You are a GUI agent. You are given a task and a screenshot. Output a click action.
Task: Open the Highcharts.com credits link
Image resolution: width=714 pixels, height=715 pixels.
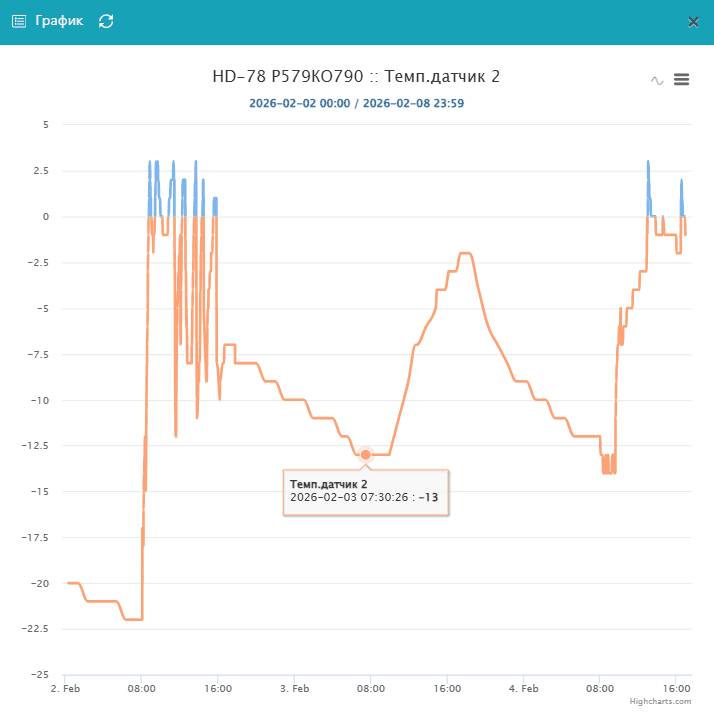pyautogui.click(x=660, y=702)
